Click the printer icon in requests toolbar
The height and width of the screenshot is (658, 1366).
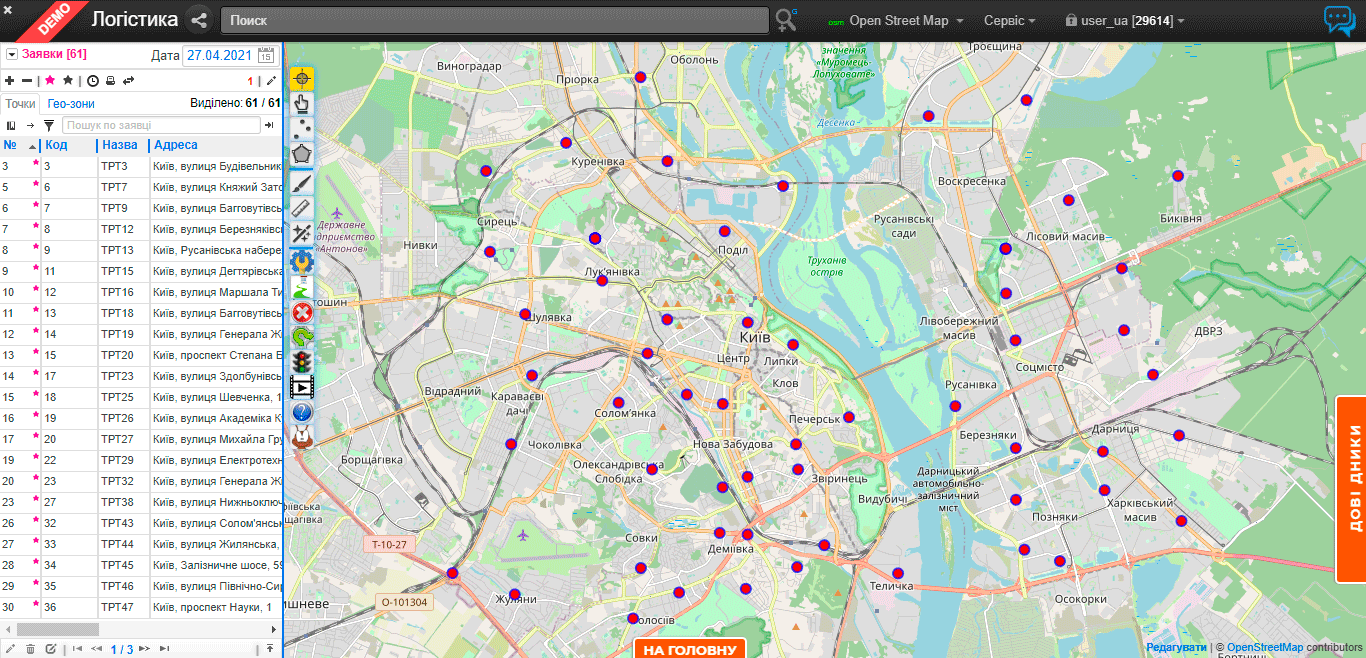pyautogui.click(x=110, y=80)
